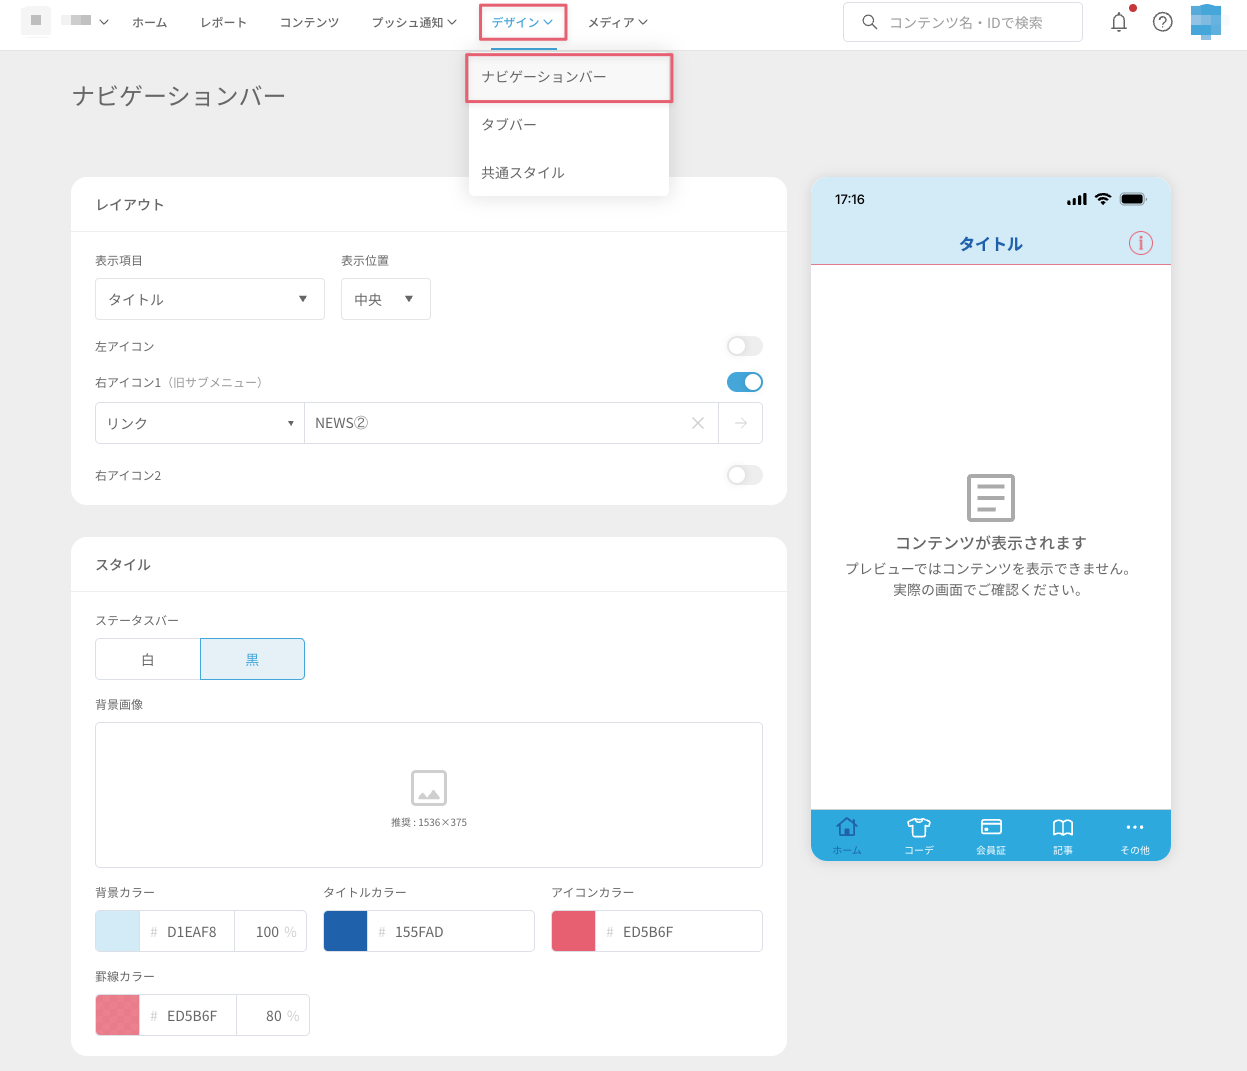This screenshot has width=1247, height=1071.
Task: Tap the 会員証 card icon in the preview
Action: (991, 827)
